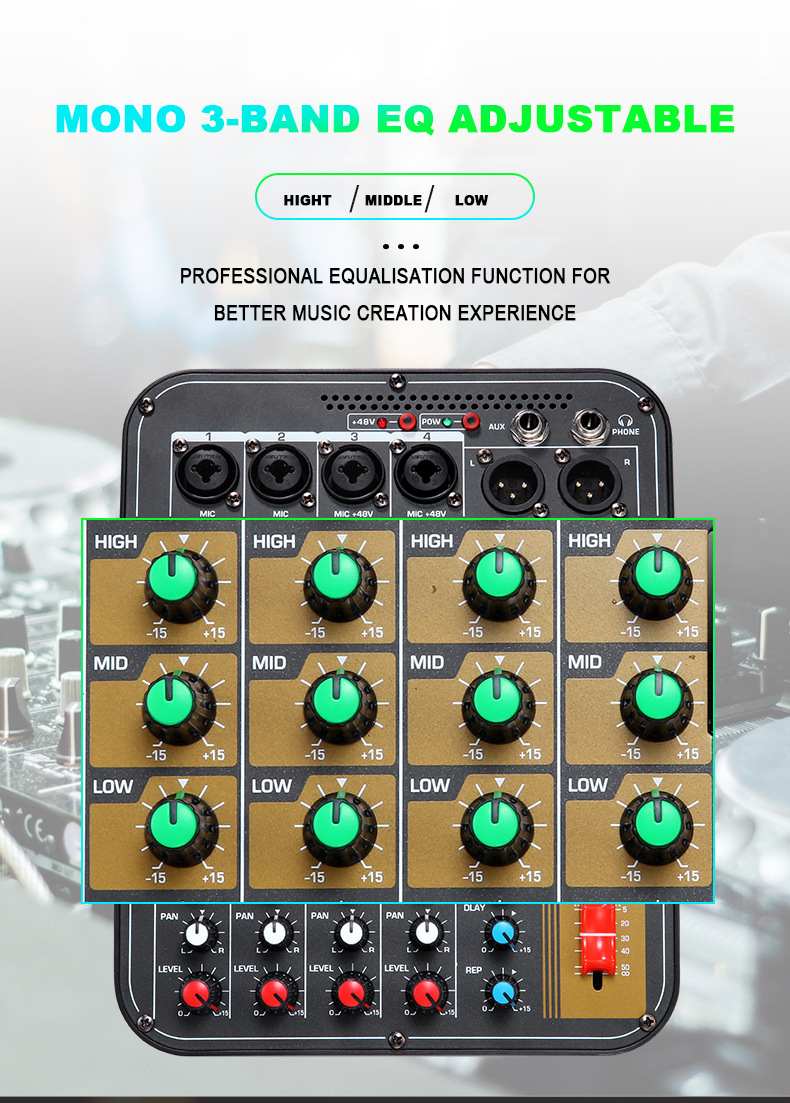
Task: Click the fourth channel's white PAN knob
Action: coord(426,933)
